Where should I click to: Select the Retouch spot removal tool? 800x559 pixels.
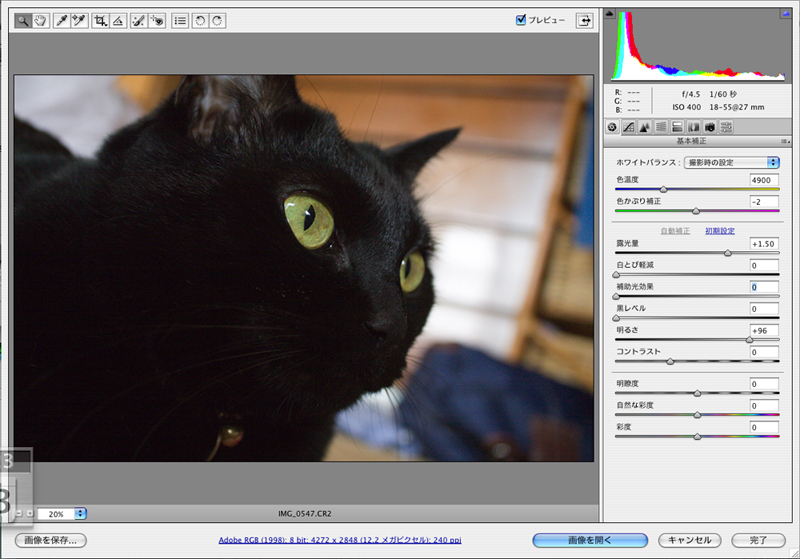139,21
